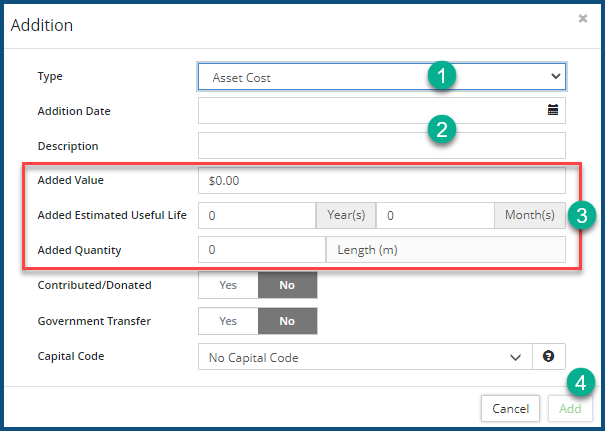
Task: Click the green step 4 marker
Action: point(582,382)
